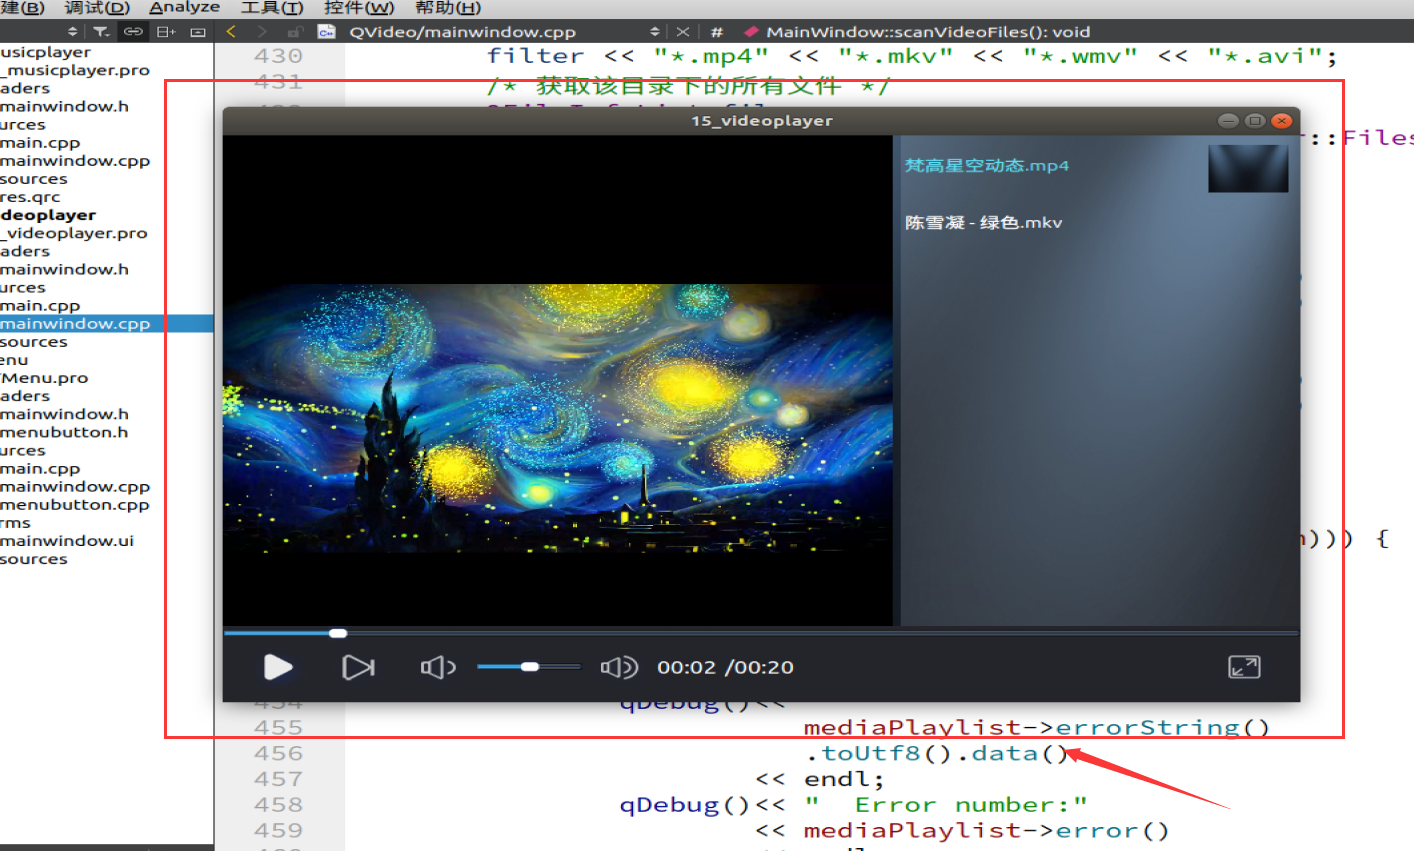
Task: Go back in editor navigation history
Action: click(x=232, y=32)
